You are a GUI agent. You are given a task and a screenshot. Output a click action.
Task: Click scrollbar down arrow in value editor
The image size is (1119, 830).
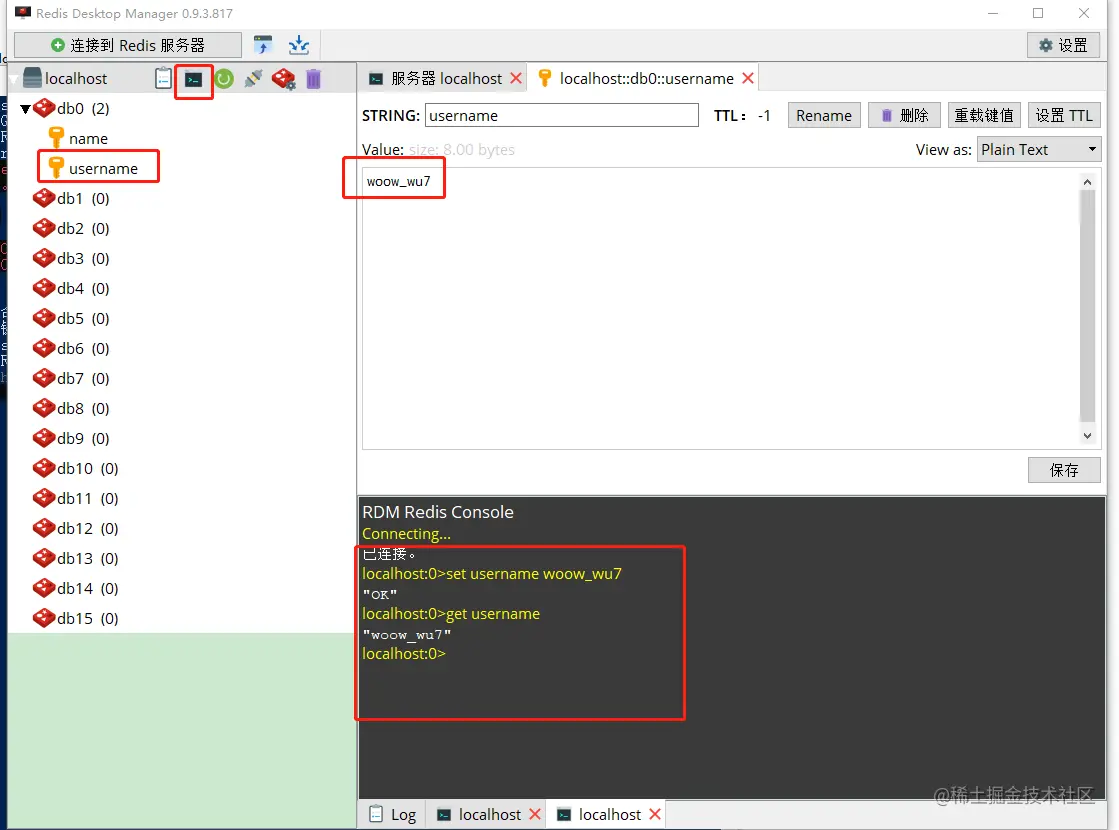[x=1087, y=435]
